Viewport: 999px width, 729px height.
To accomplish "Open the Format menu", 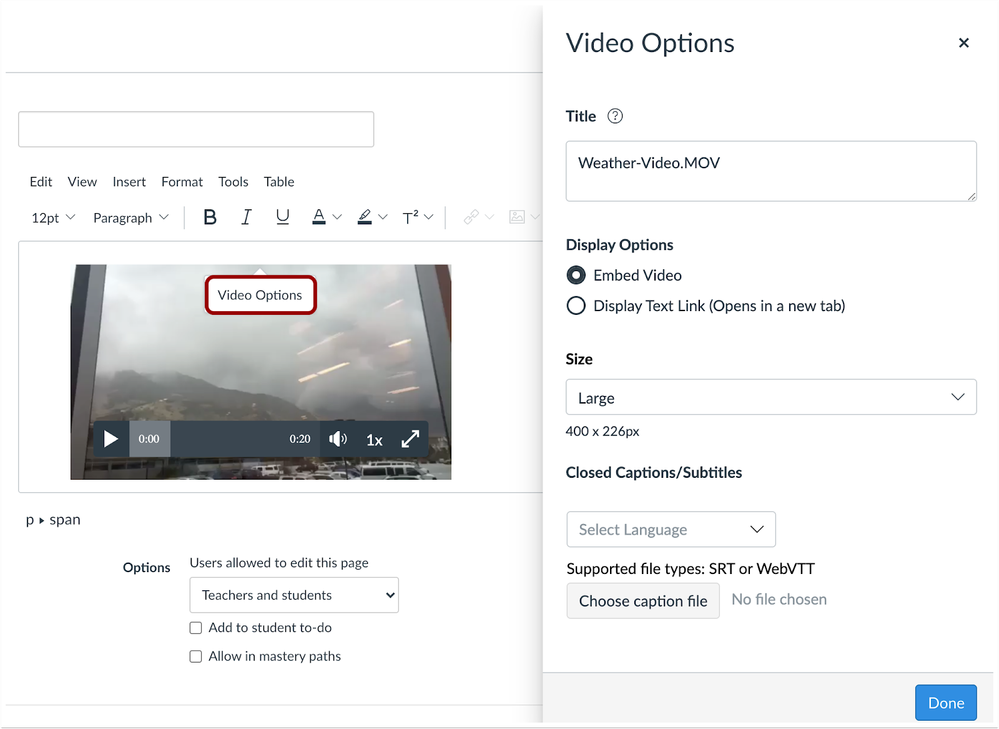I will pos(182,182).
